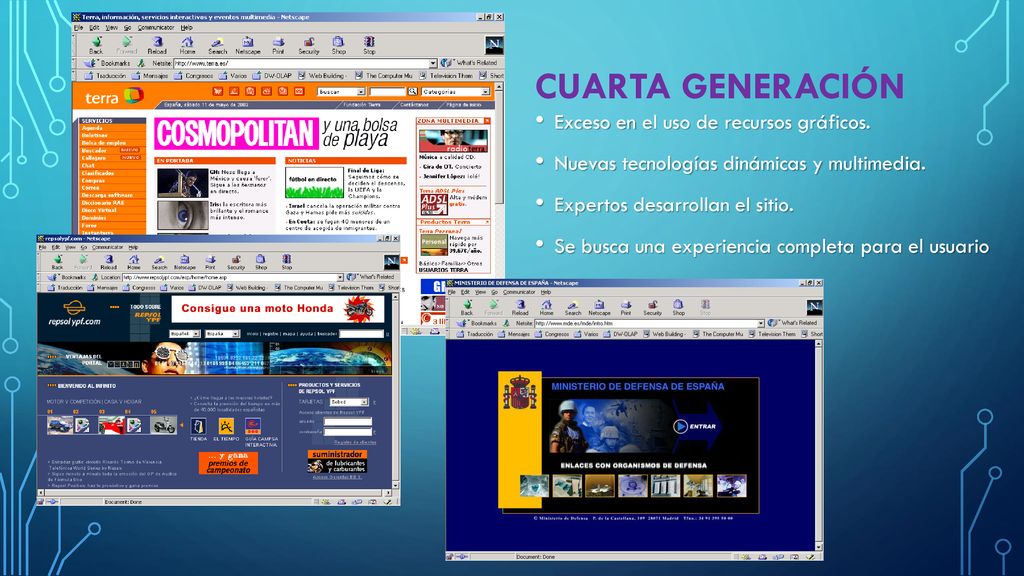Click the buscador search field on Repsol page
Viewport: 1024px width, 576px height.
(361, 334)
